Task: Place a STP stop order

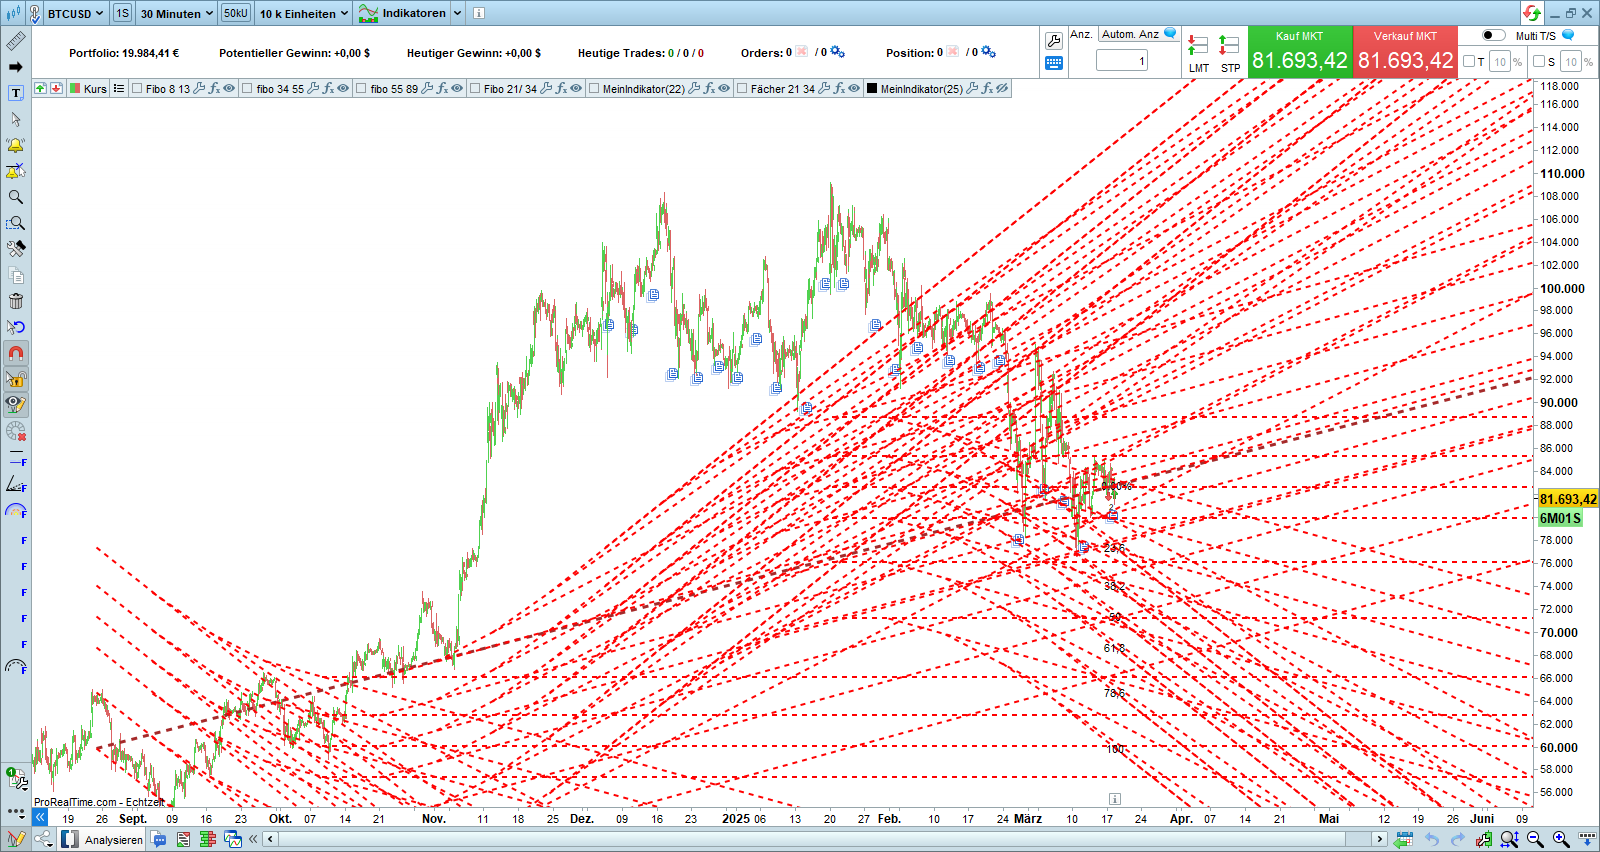Action: (1230, 54)
